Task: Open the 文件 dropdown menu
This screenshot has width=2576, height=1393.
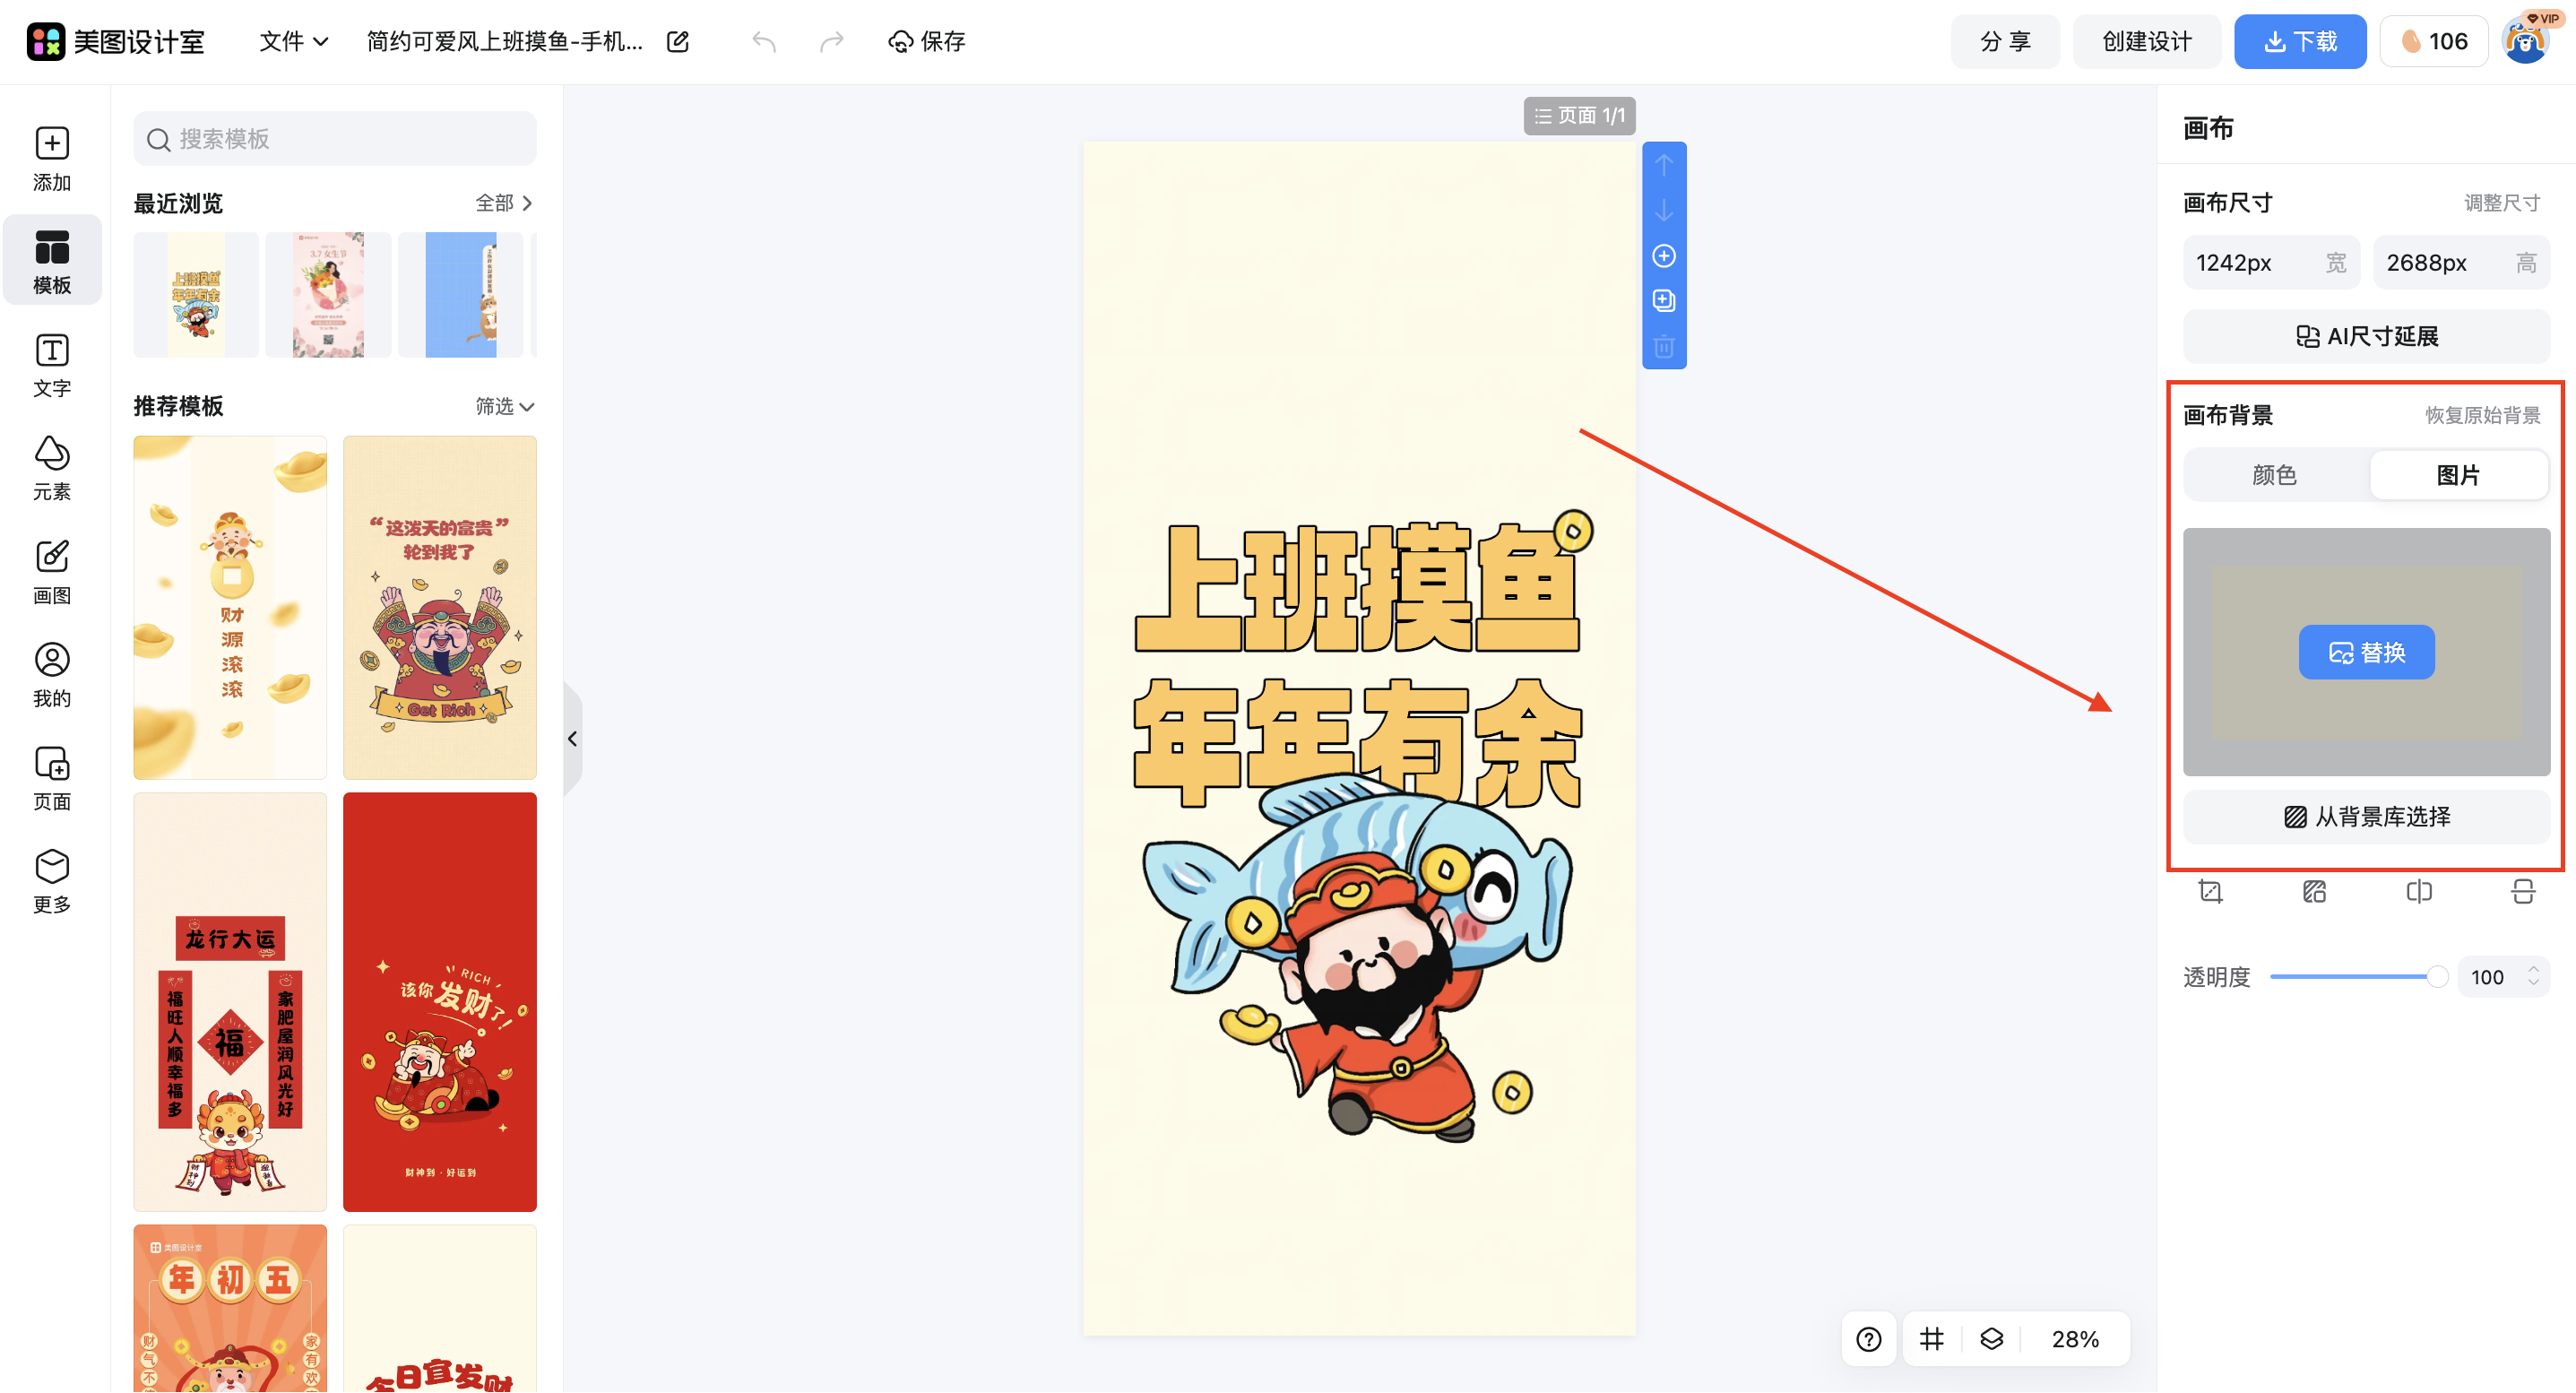Action: coord(291,41)
